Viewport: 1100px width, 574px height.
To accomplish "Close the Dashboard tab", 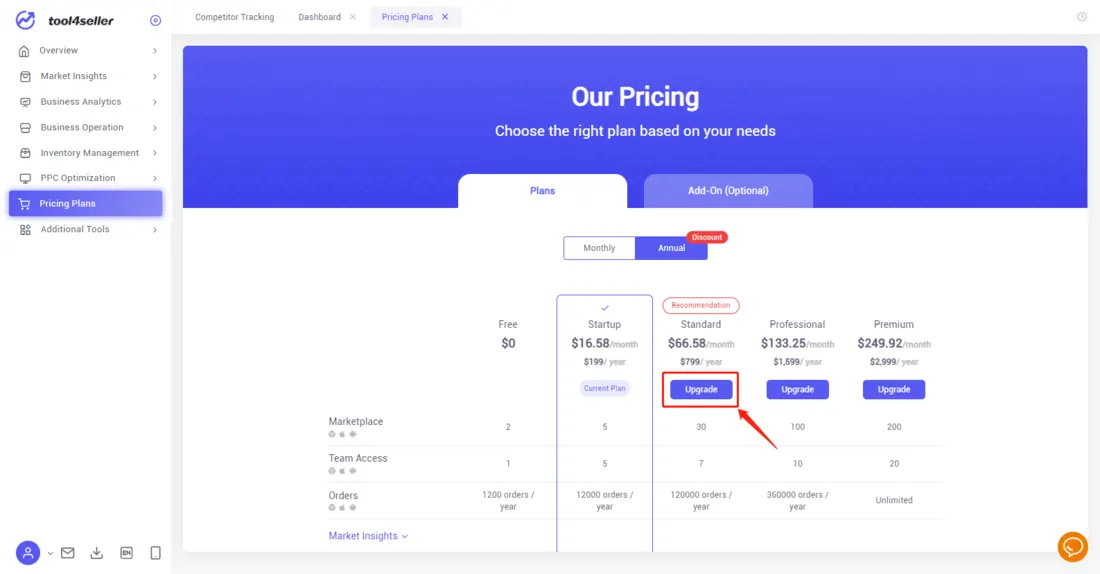I will 353,17.
